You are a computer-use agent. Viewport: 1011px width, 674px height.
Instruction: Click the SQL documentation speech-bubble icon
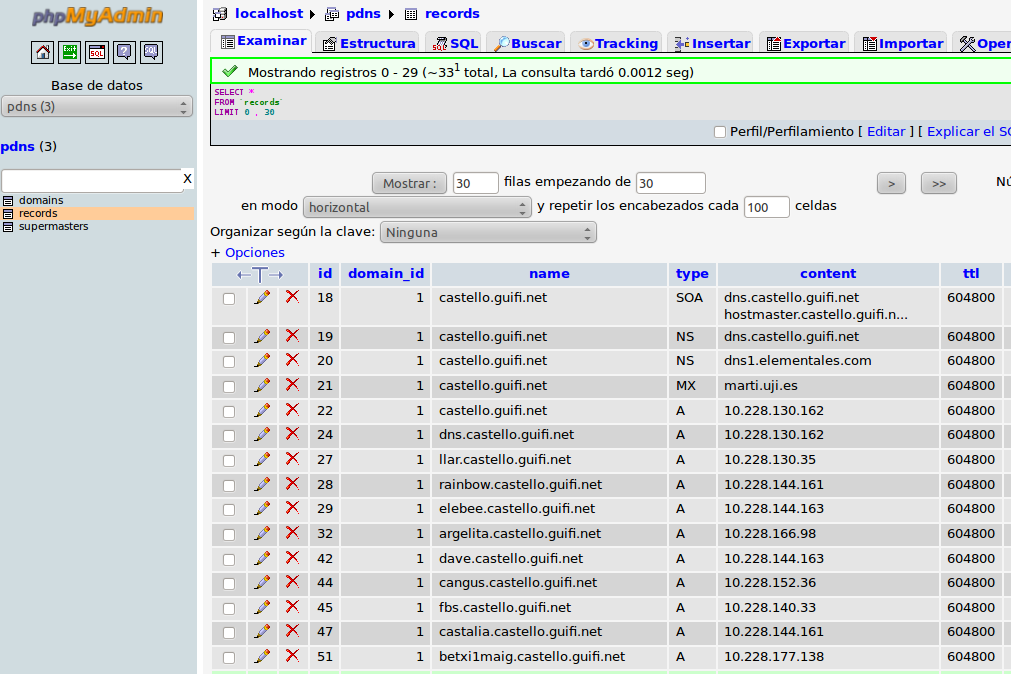pyautogui.click(x=151, y=52)
